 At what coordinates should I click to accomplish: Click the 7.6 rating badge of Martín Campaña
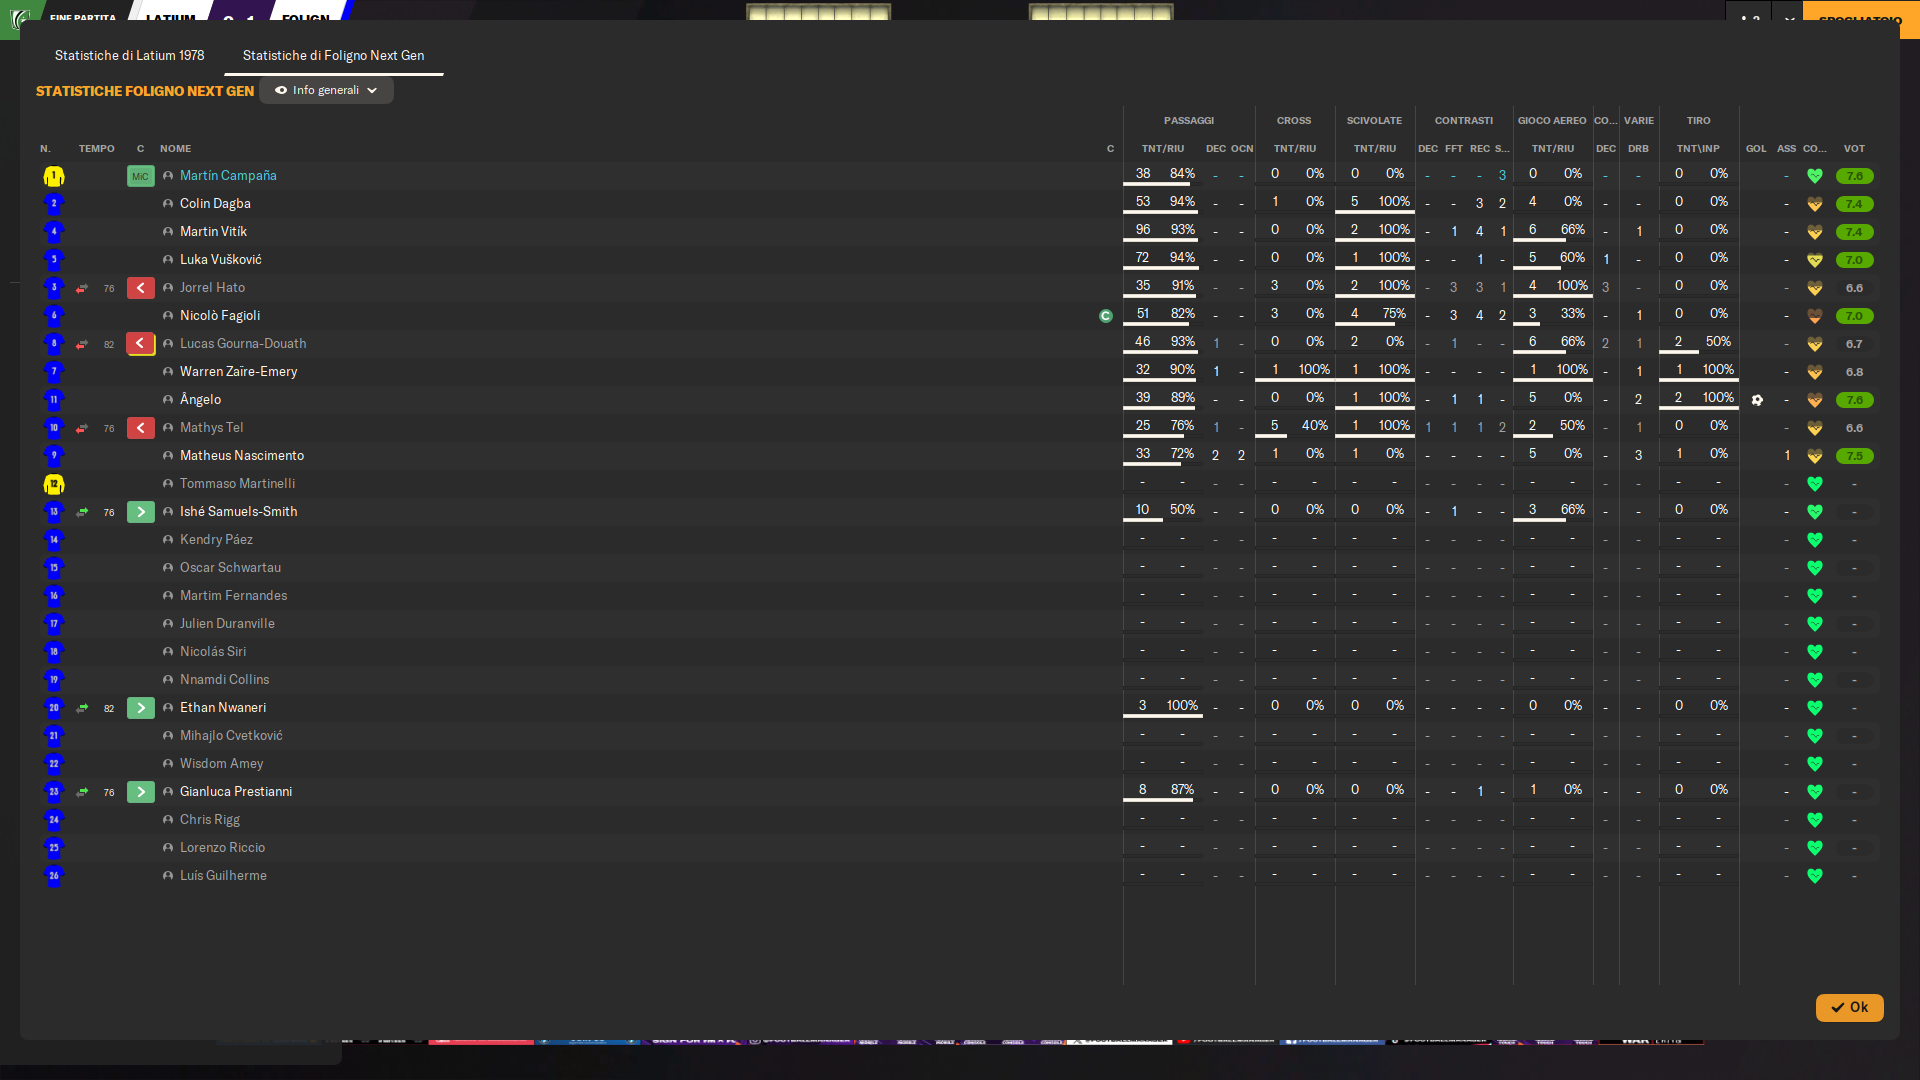1854,176
